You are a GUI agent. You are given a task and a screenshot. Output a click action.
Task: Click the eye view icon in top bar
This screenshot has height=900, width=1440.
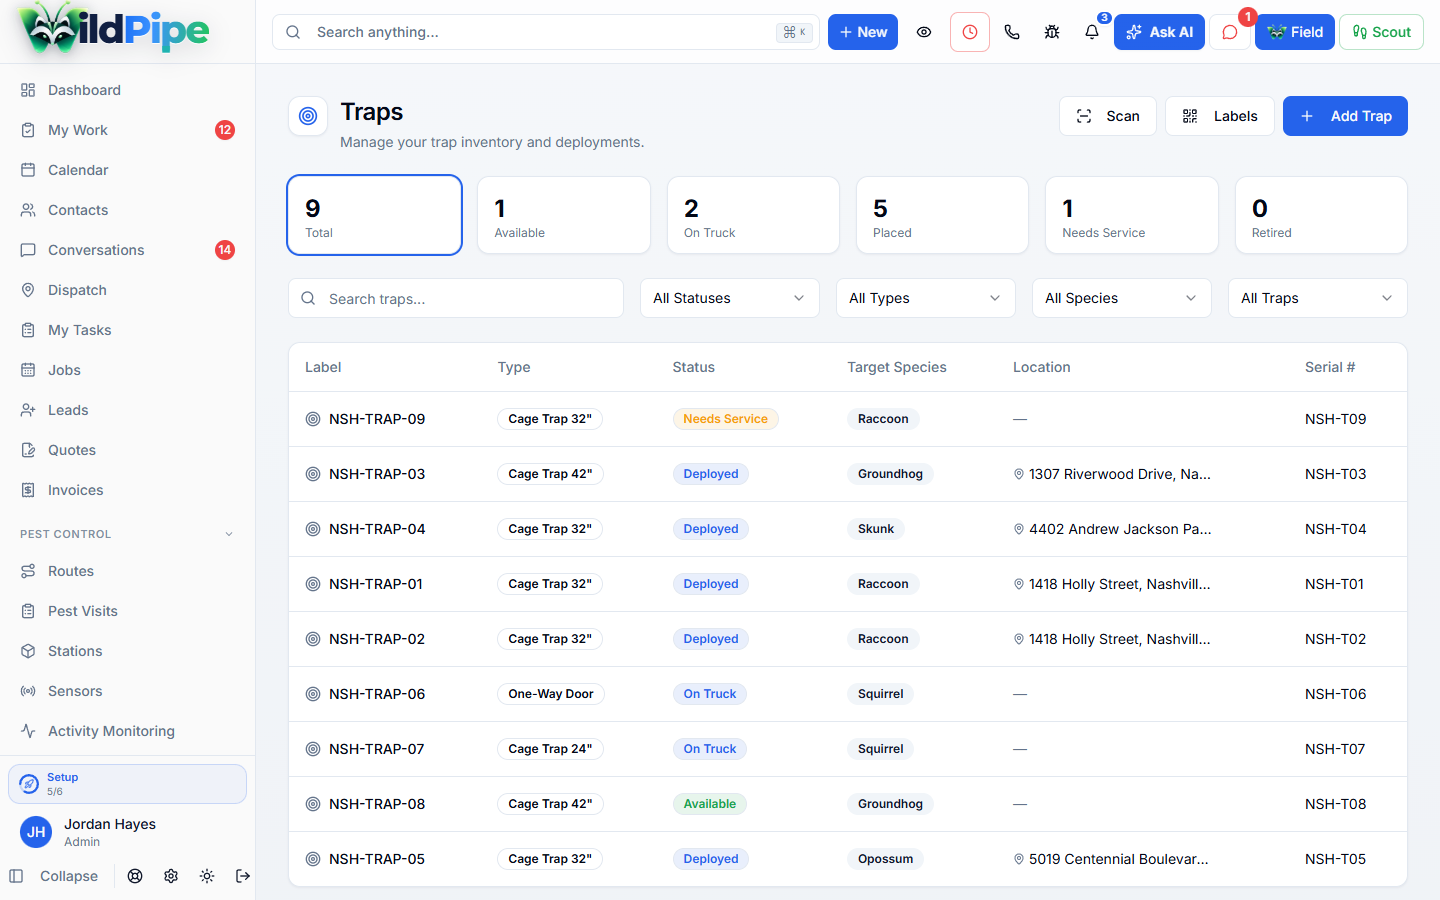tap(924, 32)
